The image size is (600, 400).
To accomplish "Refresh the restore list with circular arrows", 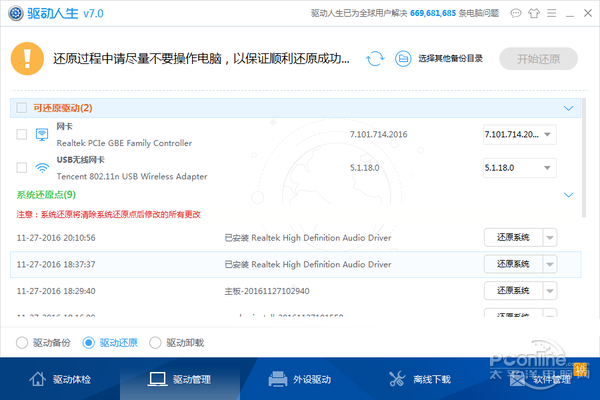I will coord(375,59).
